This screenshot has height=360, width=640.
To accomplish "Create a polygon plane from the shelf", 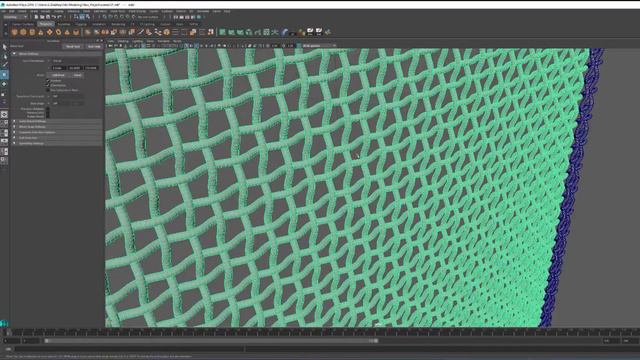I will pos(50,32).
